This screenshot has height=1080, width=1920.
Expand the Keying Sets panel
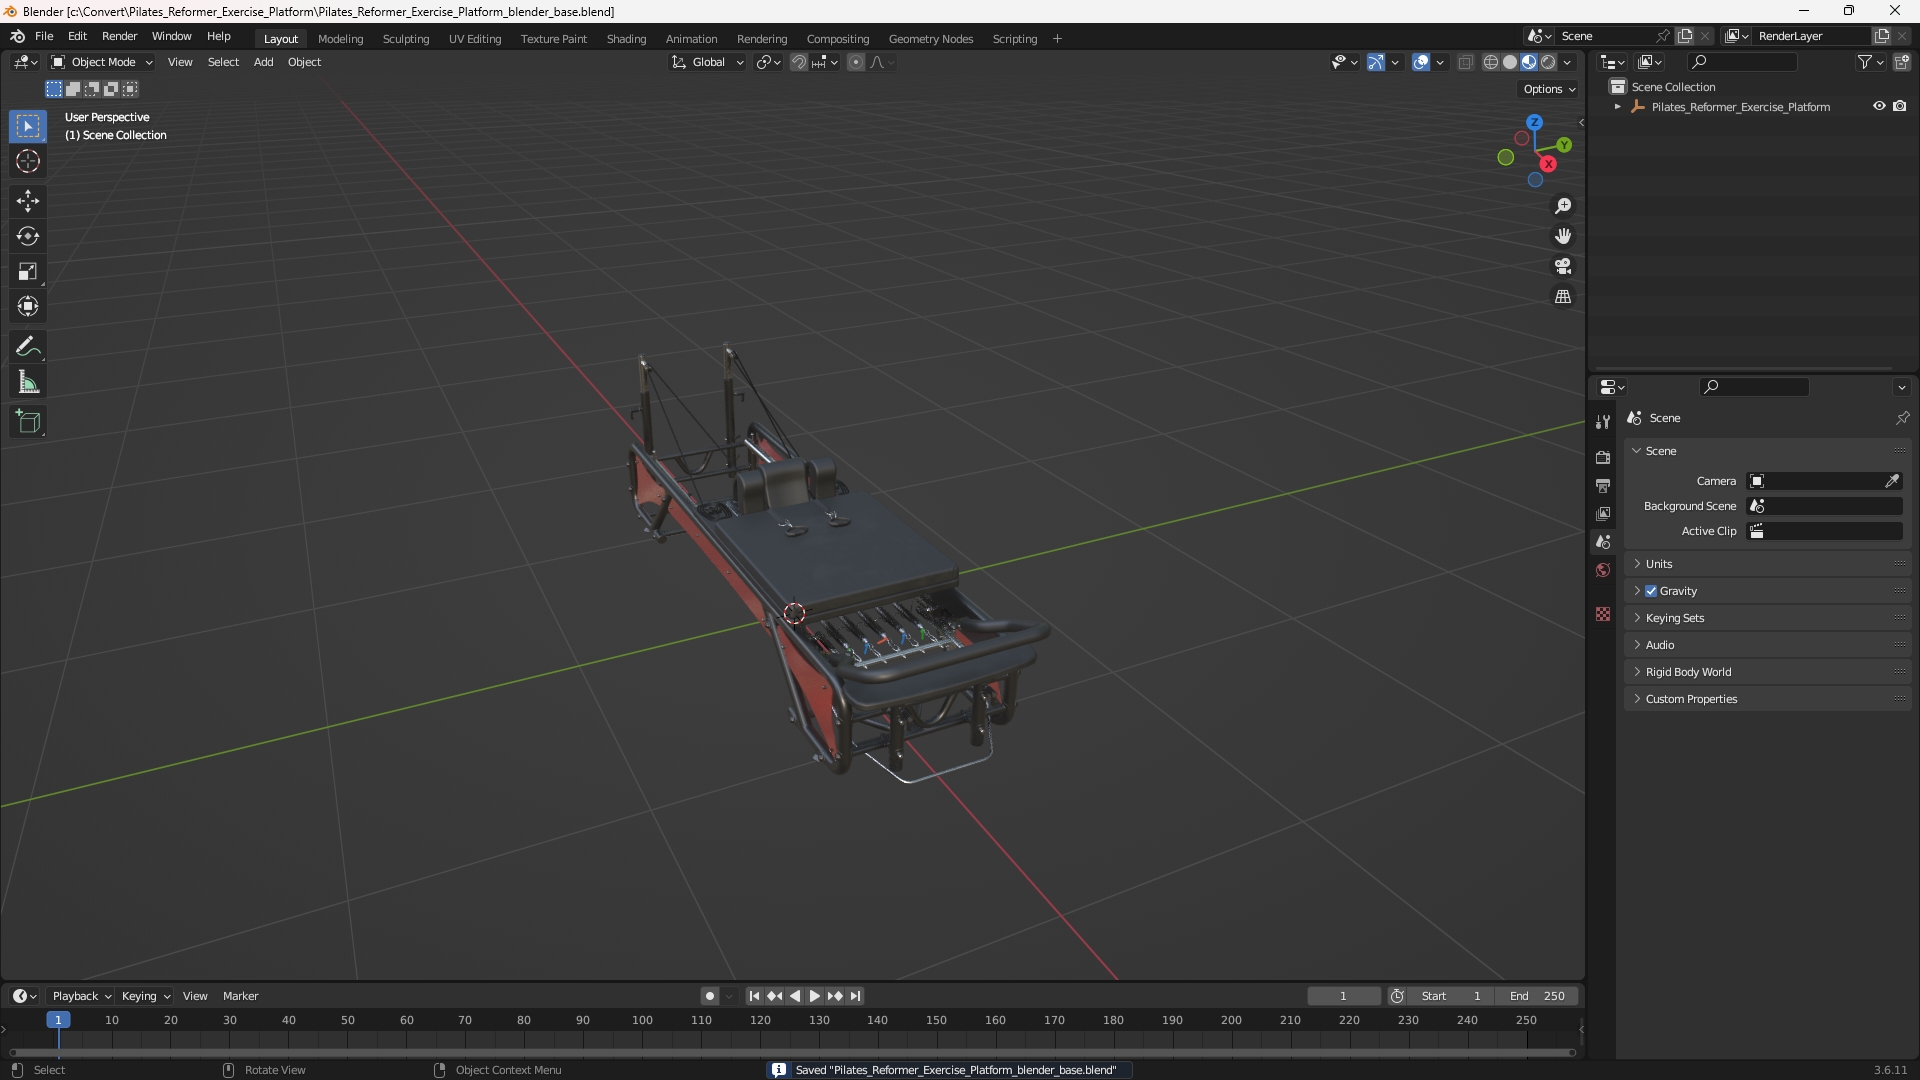[1675, 618]
